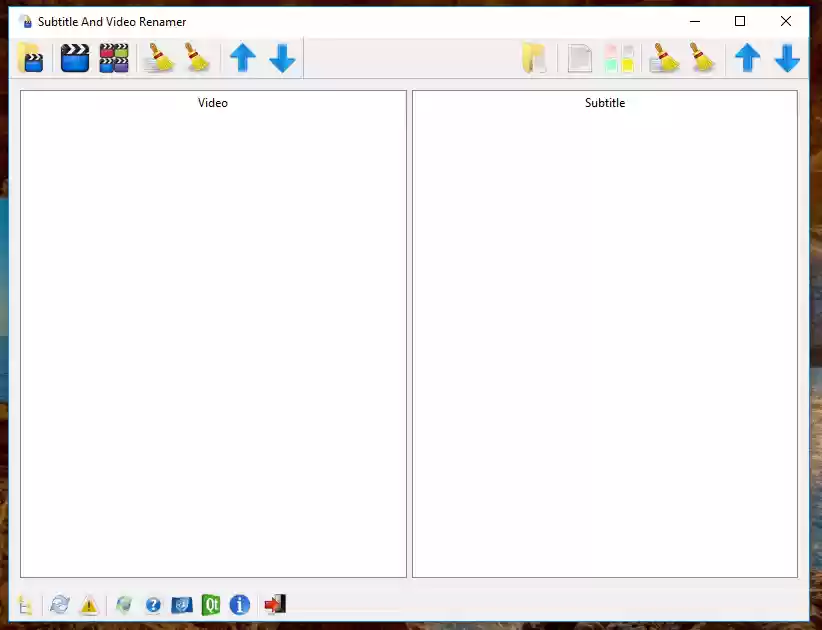This screenshot has height=630, width=822.
Task: Remove selected video with second left broom
Action: (x=197, y=58)
